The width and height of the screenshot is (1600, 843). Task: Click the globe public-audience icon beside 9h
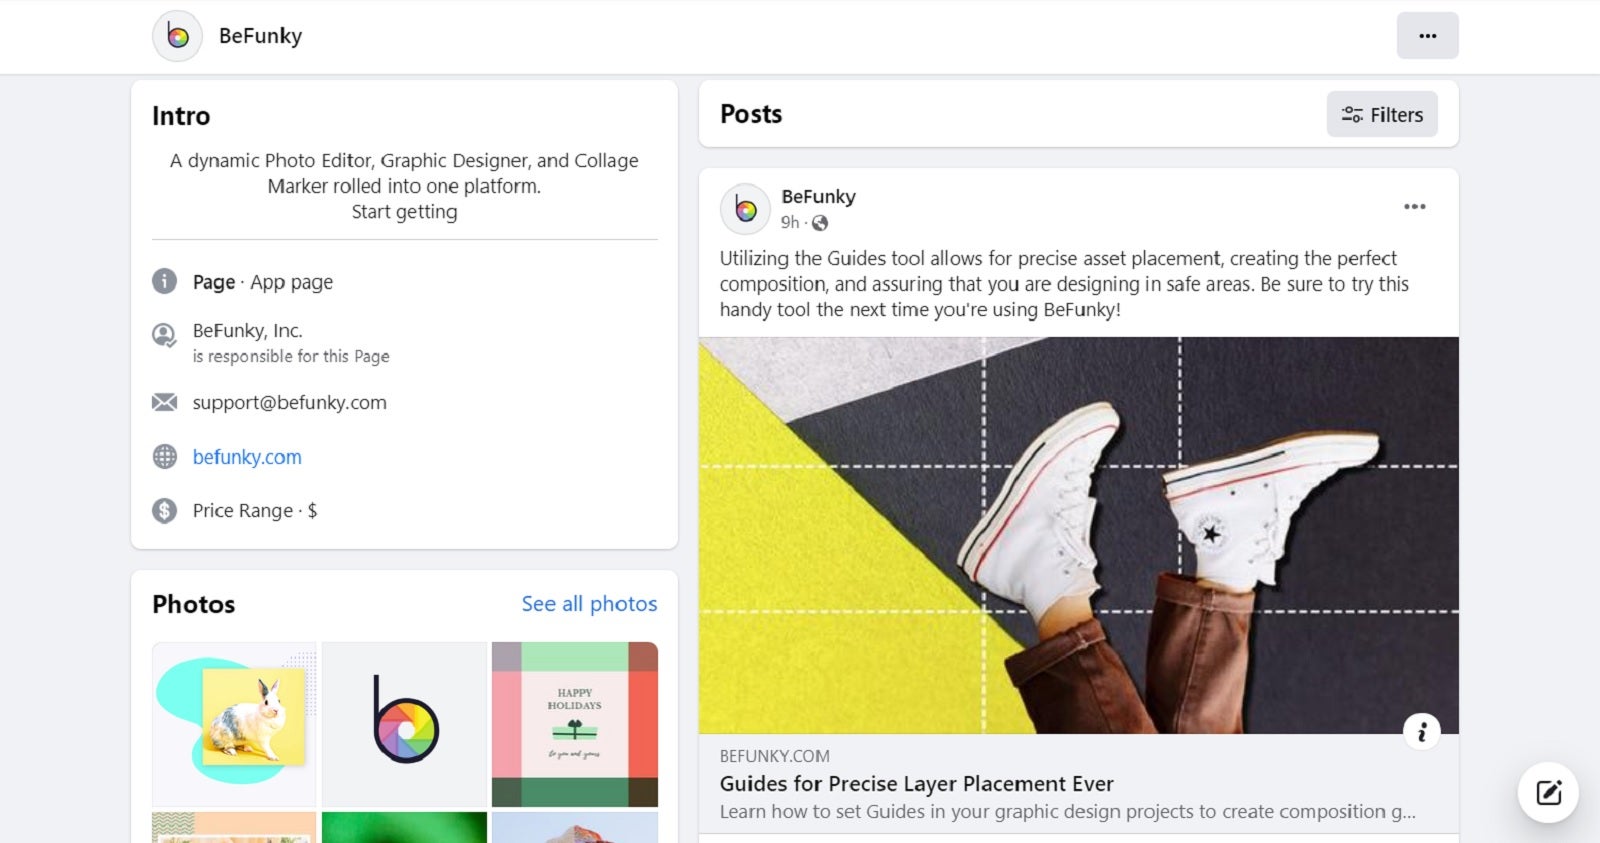point(820,223)
